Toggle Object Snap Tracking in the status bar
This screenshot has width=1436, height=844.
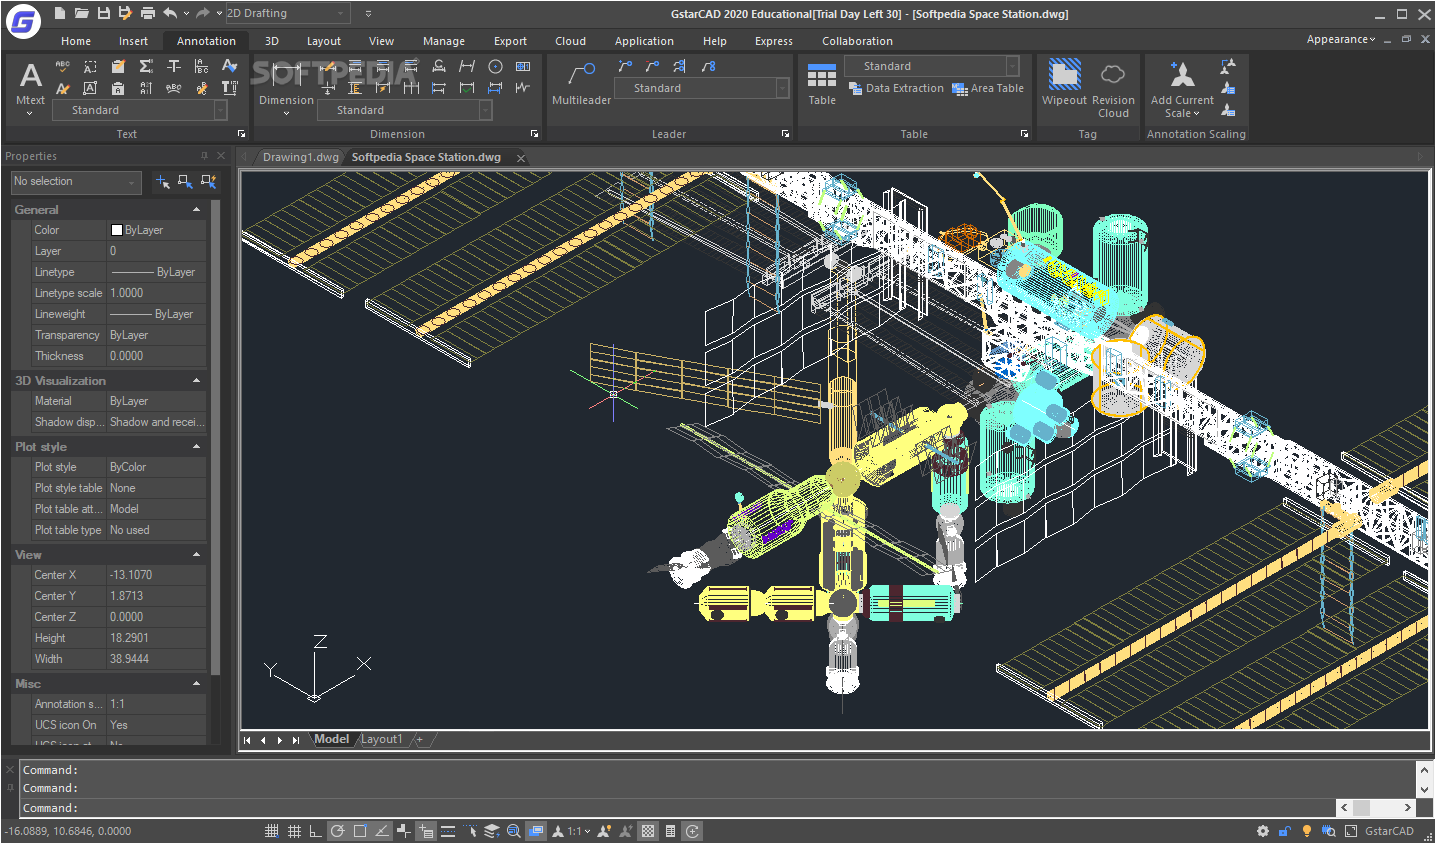click(x=382, y=831)
